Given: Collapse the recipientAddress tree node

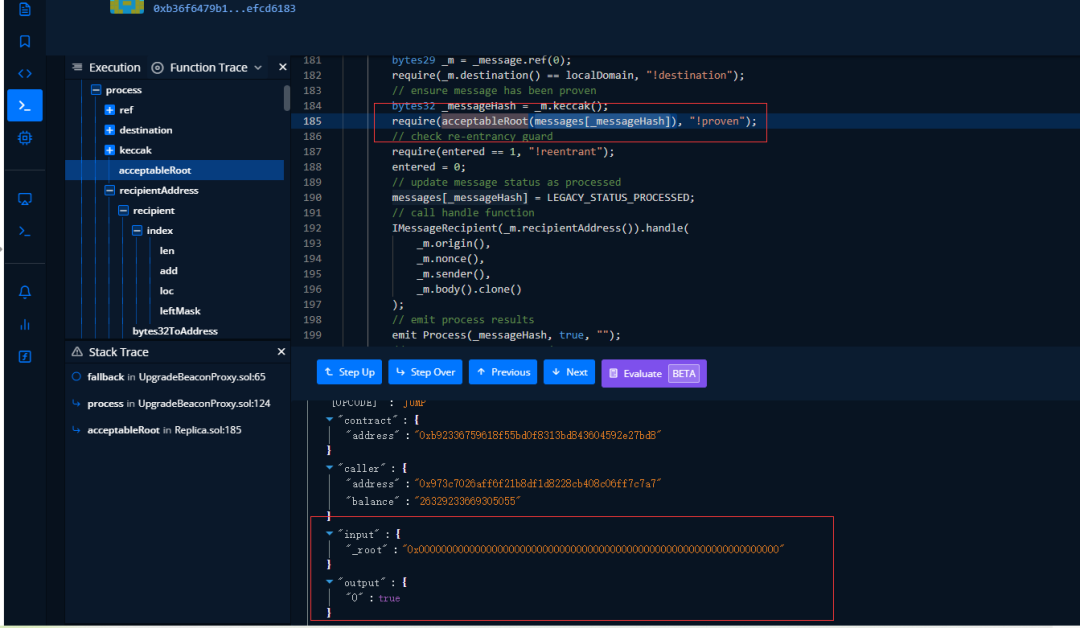Looking at the screenshot, I should (x=110, y=191).
